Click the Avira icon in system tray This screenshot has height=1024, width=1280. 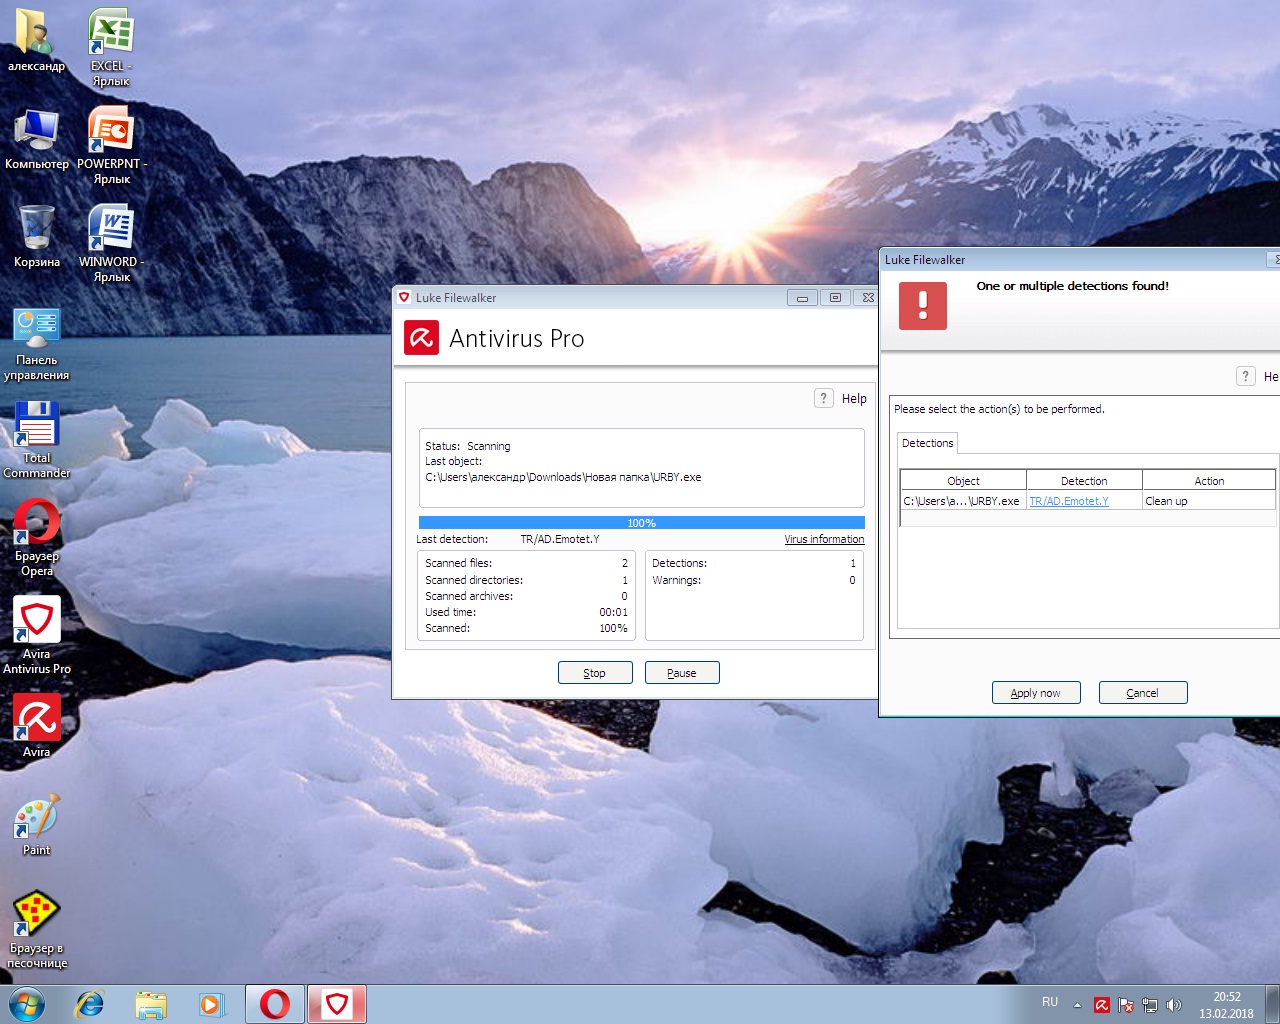tap(1101, 1005)
